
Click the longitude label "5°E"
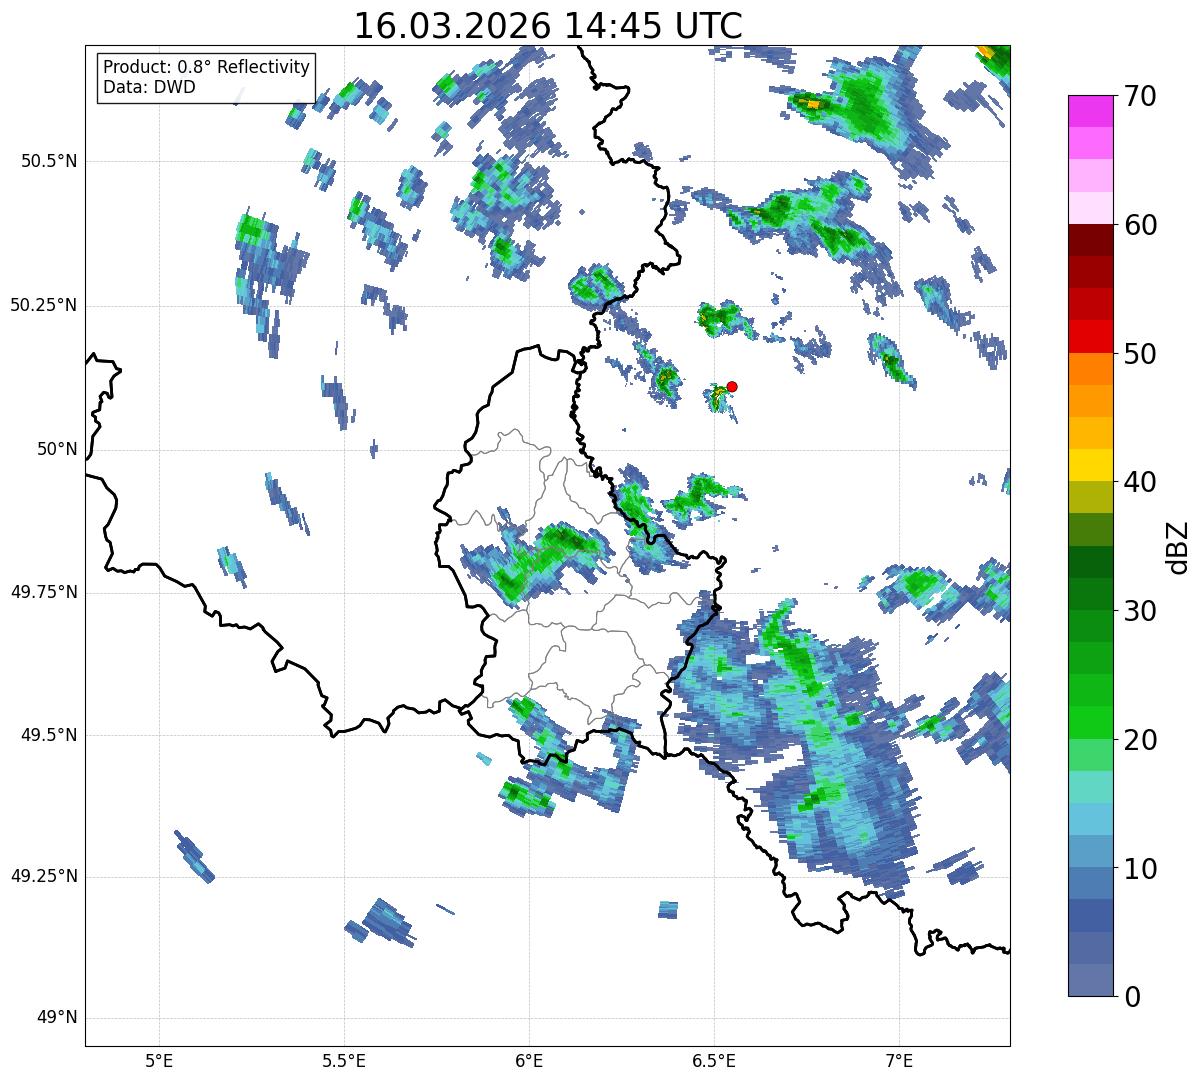point(159,1061)
